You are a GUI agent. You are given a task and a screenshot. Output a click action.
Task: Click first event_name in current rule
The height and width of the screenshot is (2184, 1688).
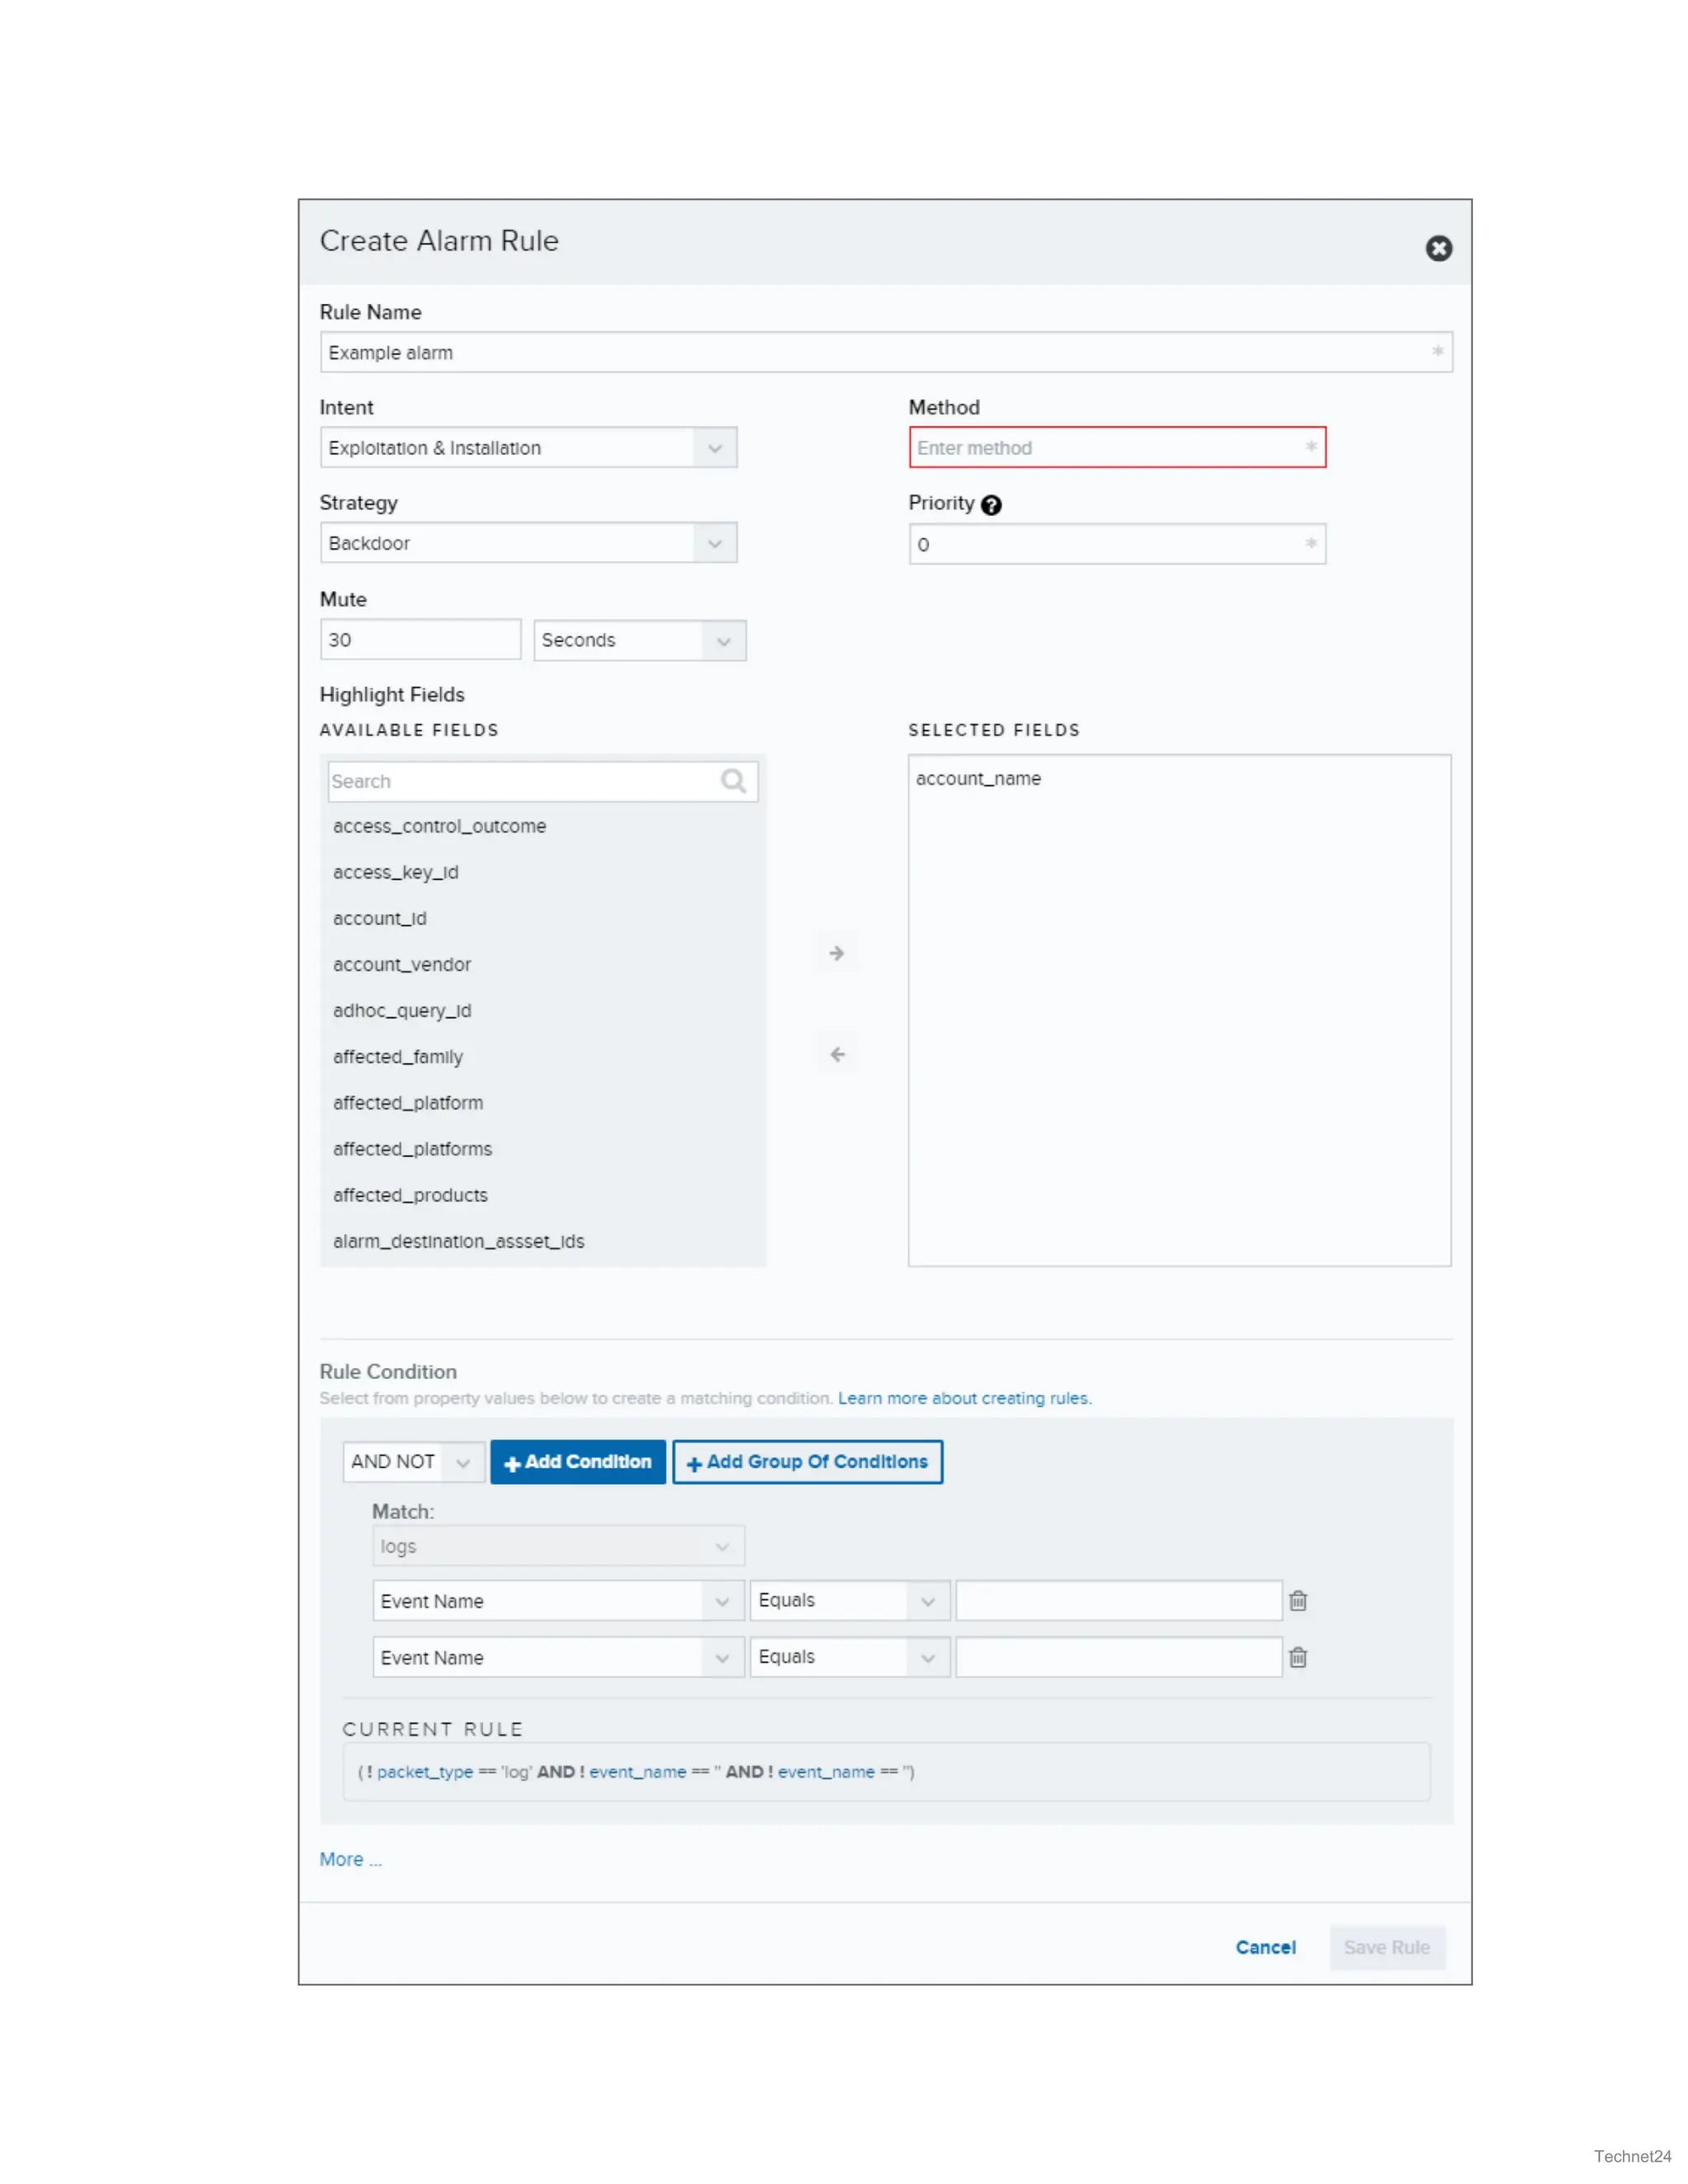pyautogui.click(x=637, y=1772)
